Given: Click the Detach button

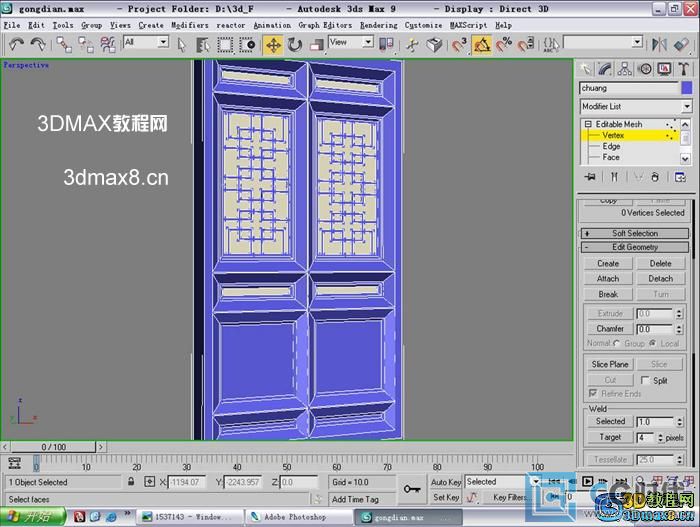Looking at the screenshot, I should (x=660, y=279).
